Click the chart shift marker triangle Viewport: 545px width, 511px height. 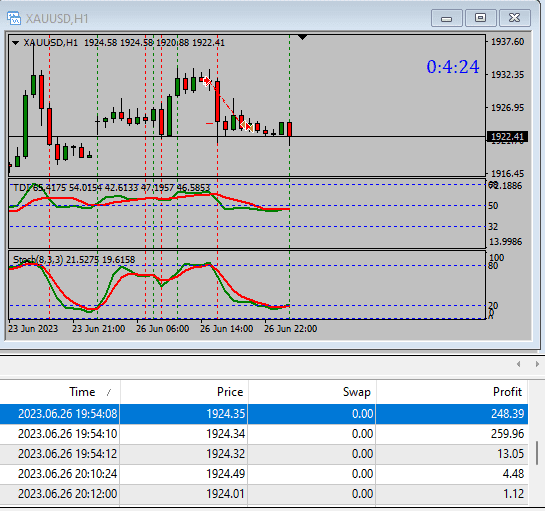pyautogui.click(x=302, y=37)
